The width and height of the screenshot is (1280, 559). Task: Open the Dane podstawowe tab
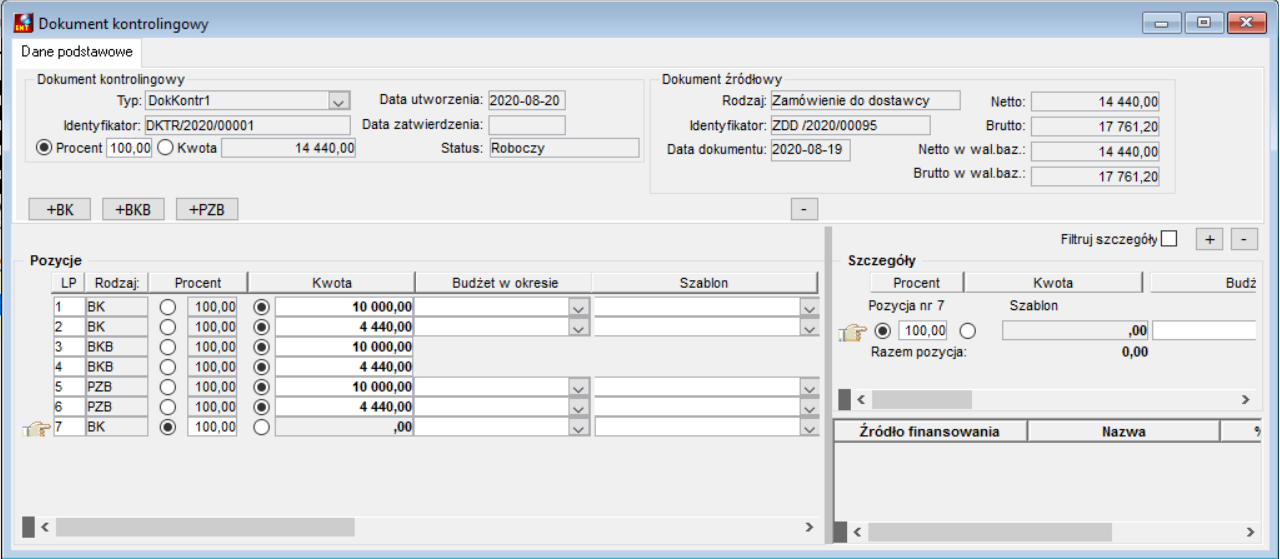77,50
